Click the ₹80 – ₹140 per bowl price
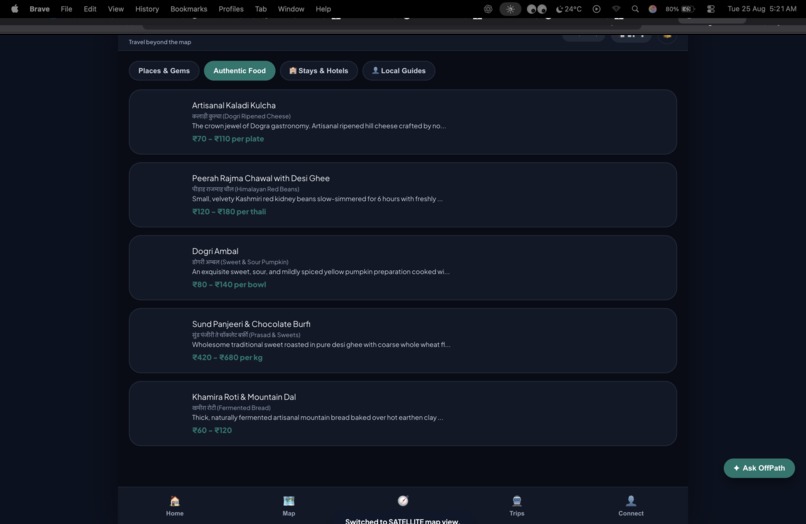806x524 pixels. 229,285
